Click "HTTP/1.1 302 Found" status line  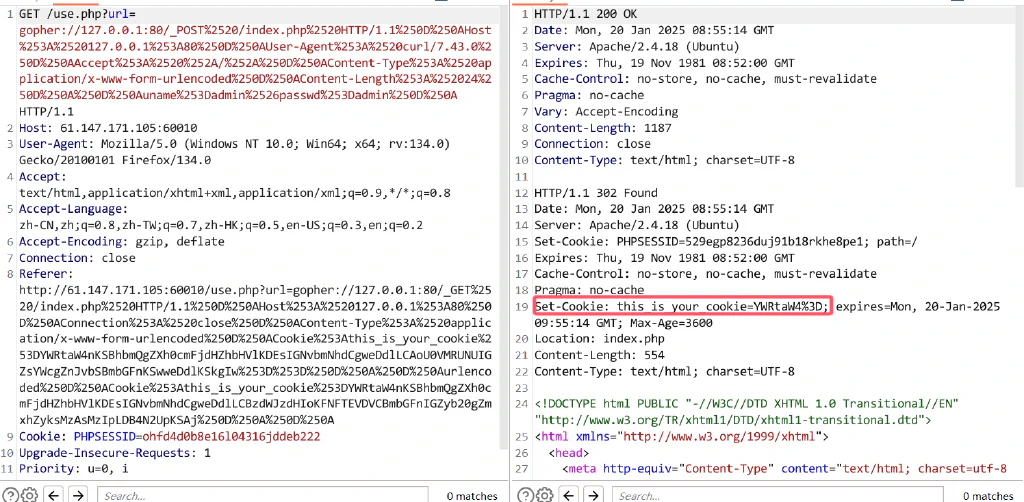coord(596,193)
